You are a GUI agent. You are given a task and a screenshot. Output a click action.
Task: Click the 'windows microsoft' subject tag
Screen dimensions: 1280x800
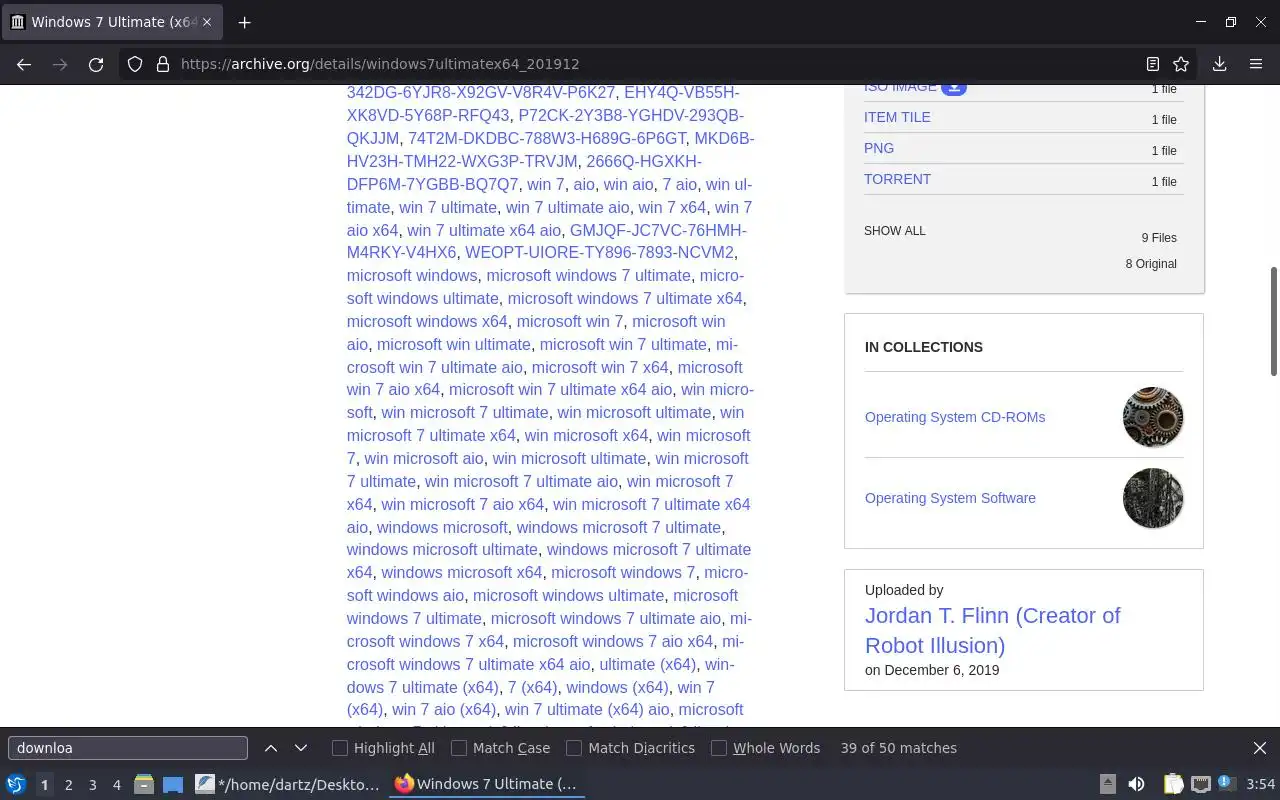(442, 527)
